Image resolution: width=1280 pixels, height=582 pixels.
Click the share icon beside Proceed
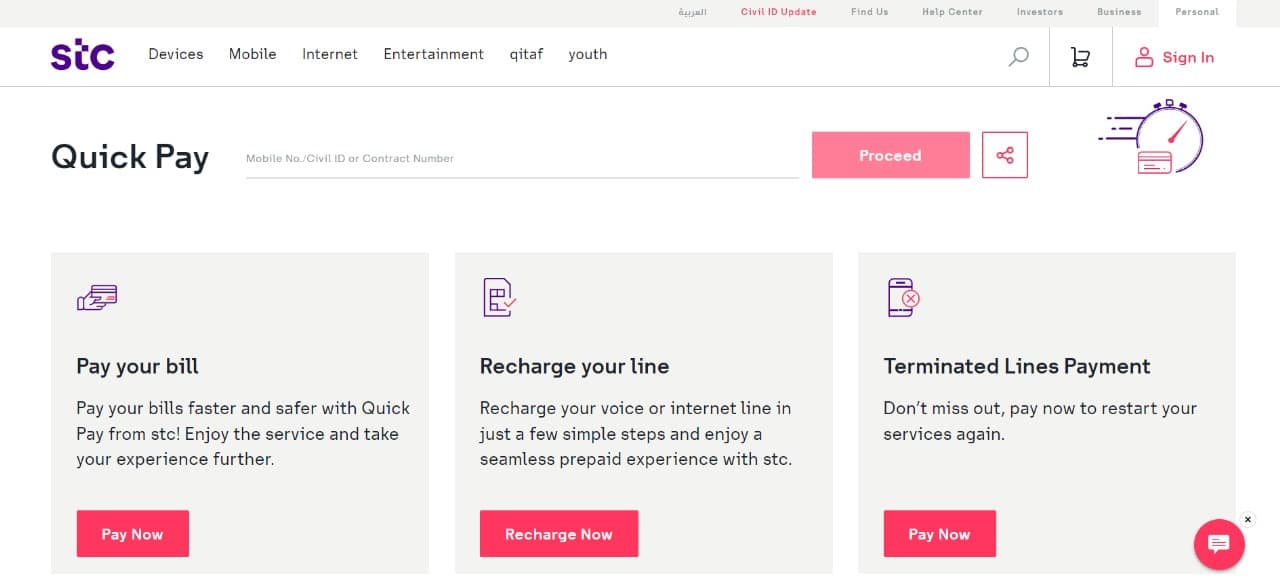[1004, 155]
